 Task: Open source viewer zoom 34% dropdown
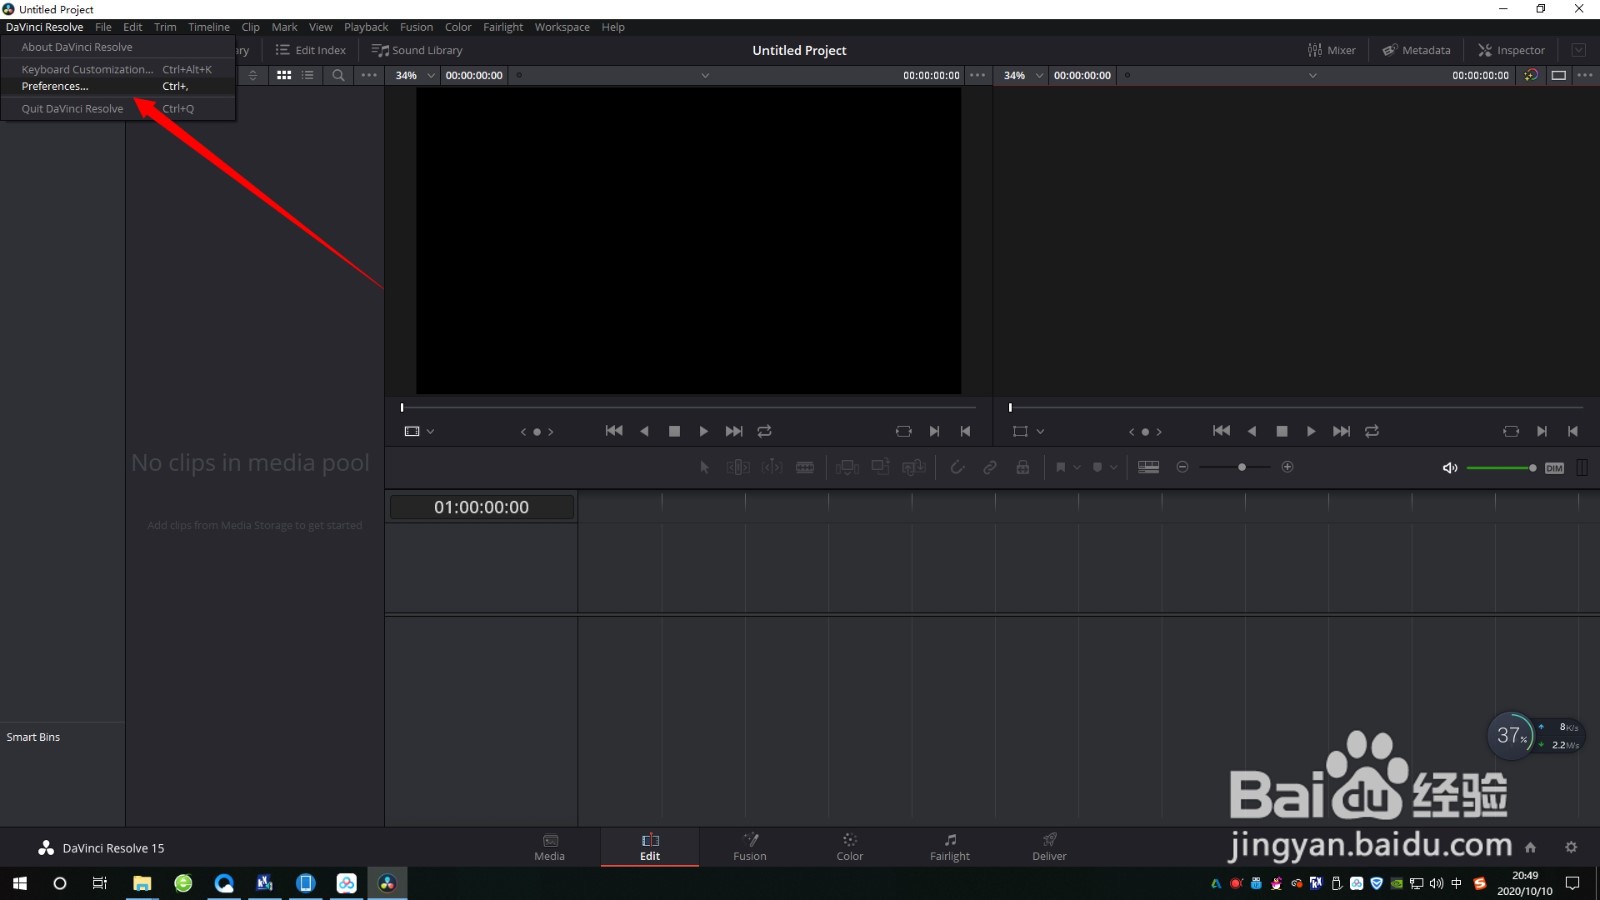[415, 75]
